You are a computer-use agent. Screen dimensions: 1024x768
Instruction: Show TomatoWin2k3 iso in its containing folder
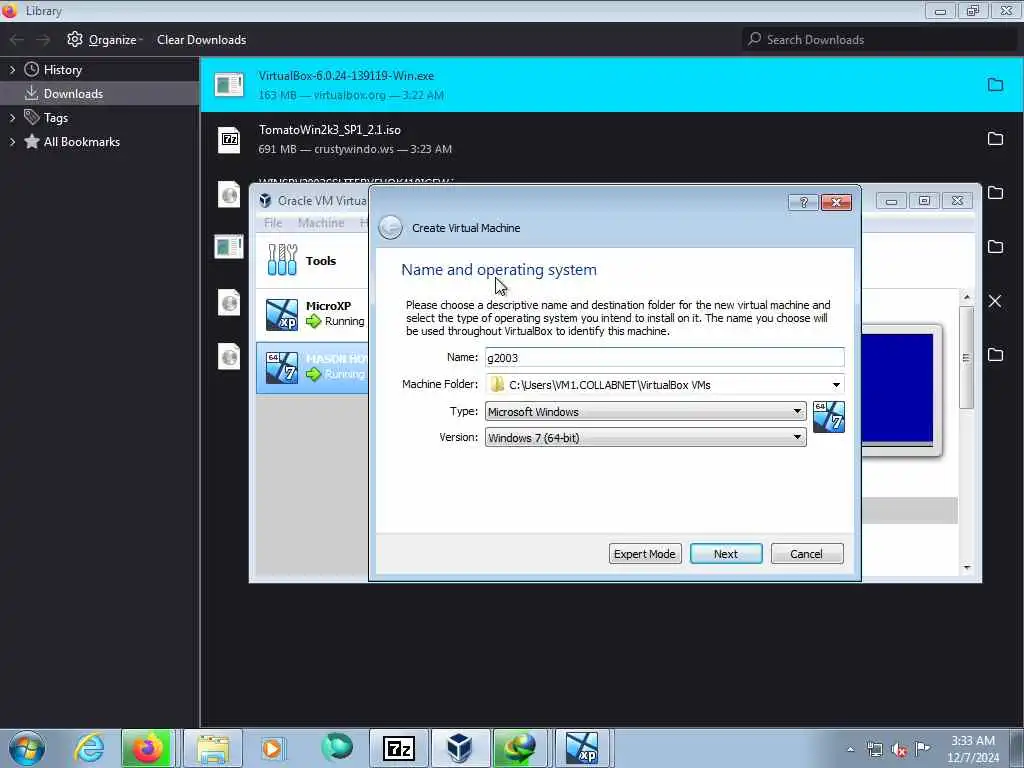995,139
